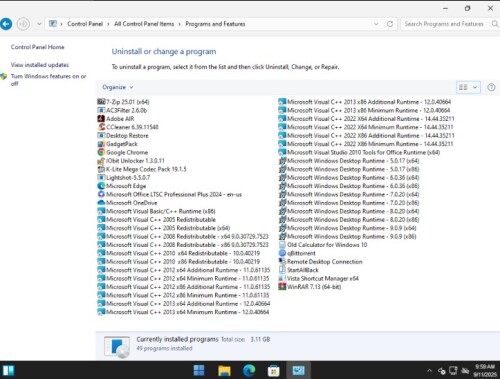Image resolution: width=500 pixels, height=379 pixels.
Task: Select Visual C++ 2013 x64 Additional Runtime
Action: pyautogui.click(x=184, y=304)
